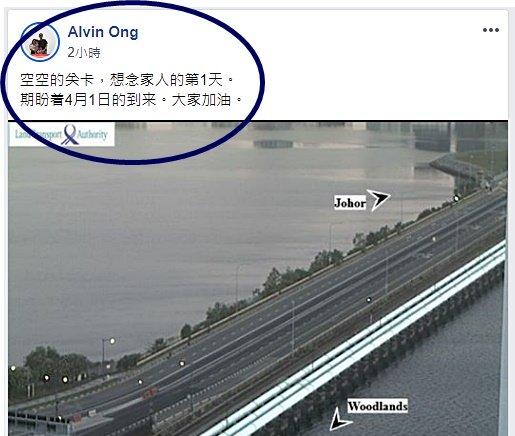Viewport: 515px width, 436px height.
Task: Click the post text line 期盼着4月1日的到来
Action: pyautogui.click(x=130, y=100)
